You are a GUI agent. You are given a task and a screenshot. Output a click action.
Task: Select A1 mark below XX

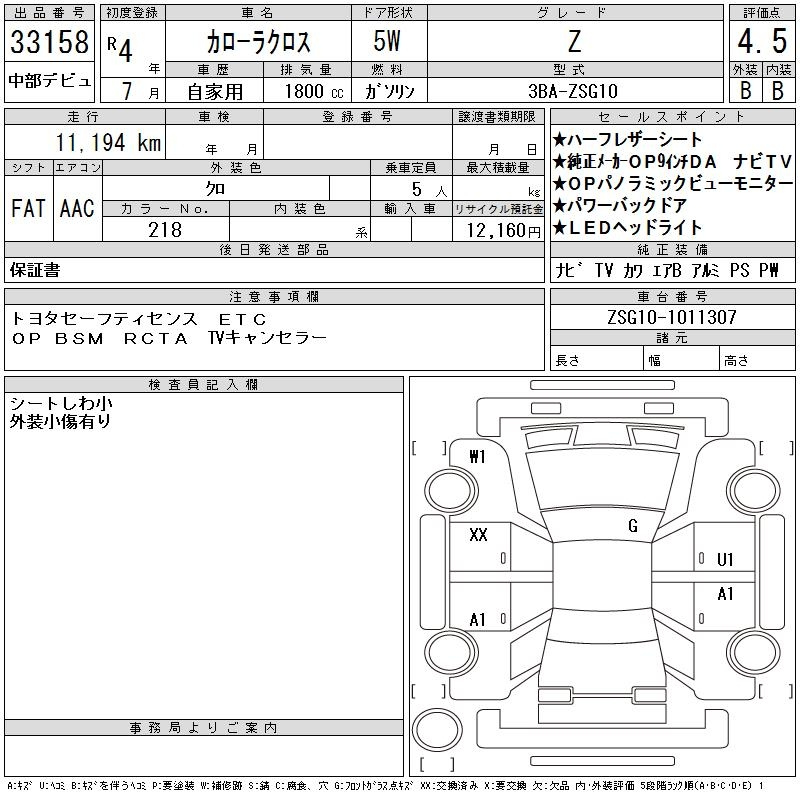click(x=477, y=620)
